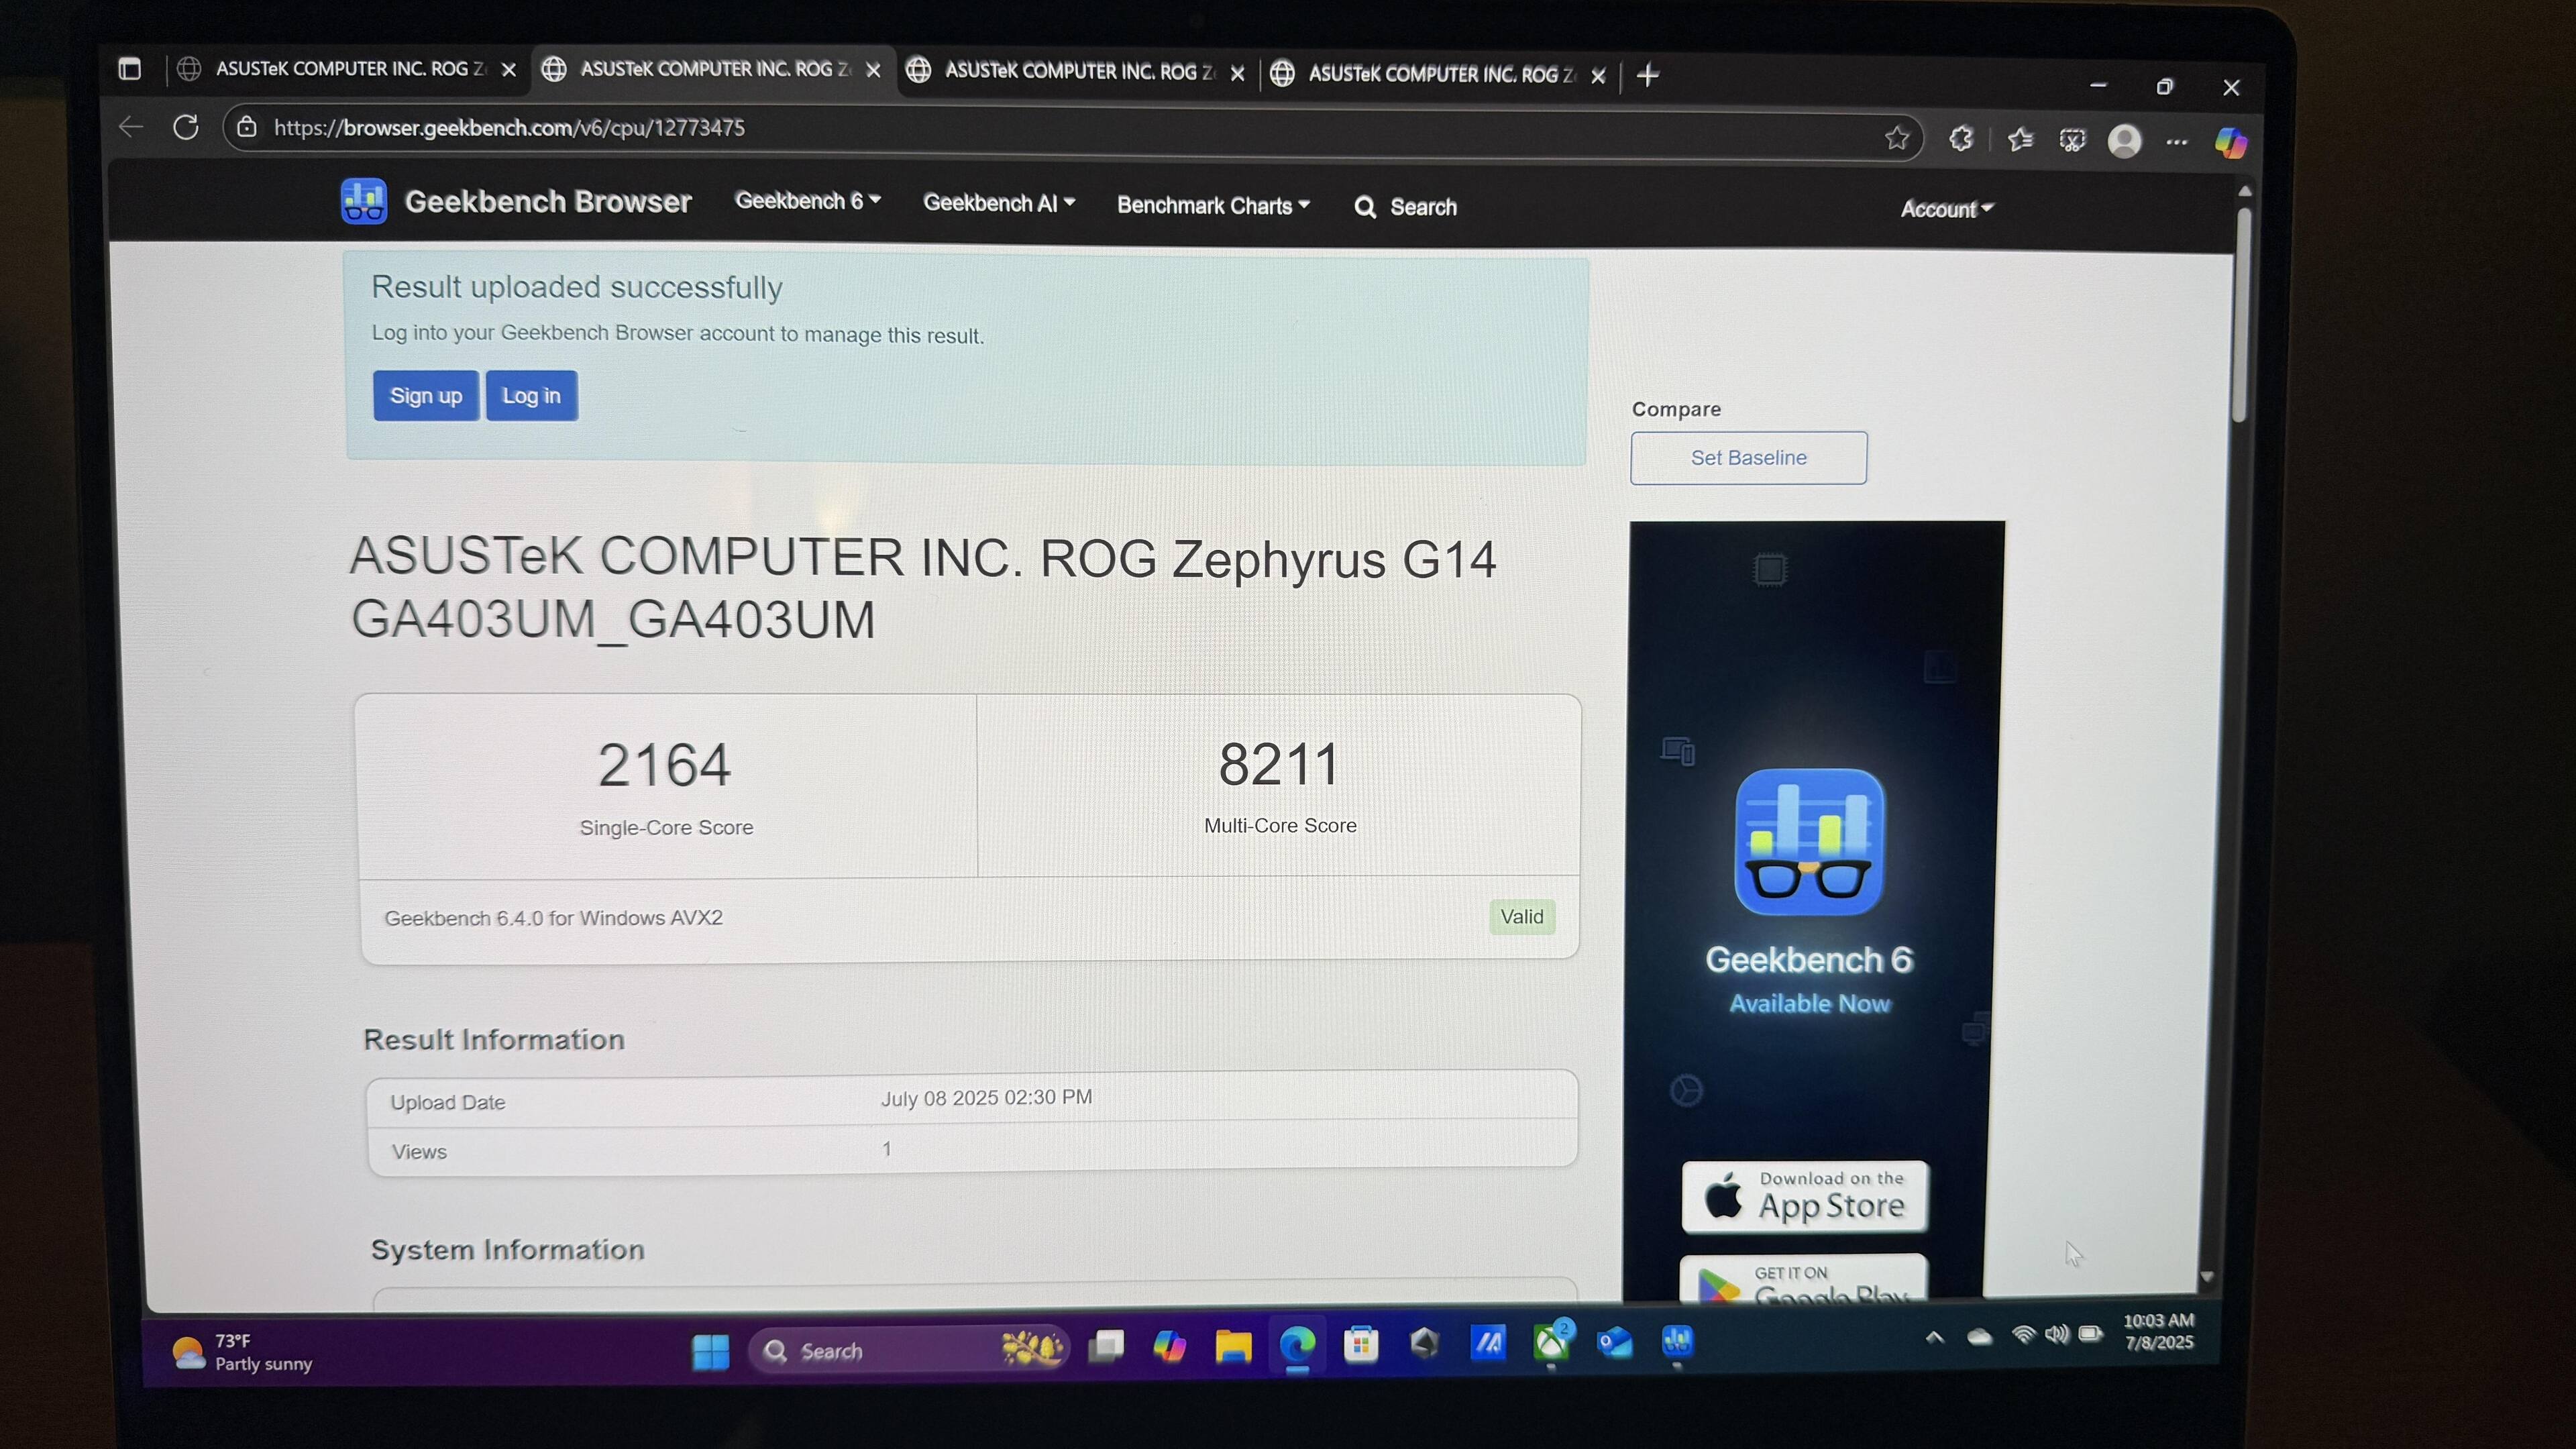Image resolution: width=2576 pixels, height=1449 pixels.
Task: Click Search in the navigation bar
Action: (x=1406, y=207)
